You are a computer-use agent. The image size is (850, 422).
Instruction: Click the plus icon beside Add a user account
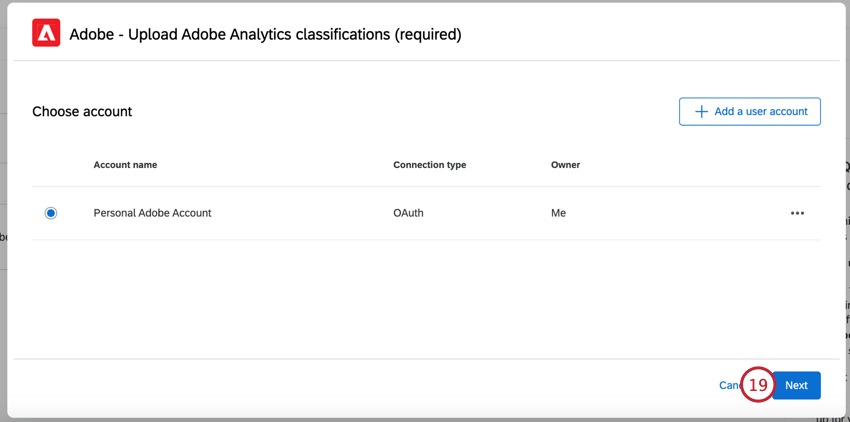(x=701, y=112)
